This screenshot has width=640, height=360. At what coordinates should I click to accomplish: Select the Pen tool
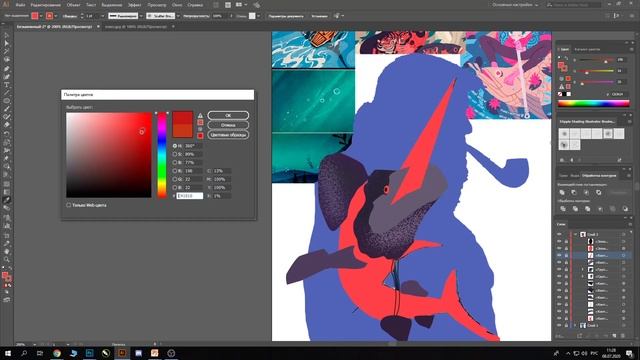[x=7, y=68]
